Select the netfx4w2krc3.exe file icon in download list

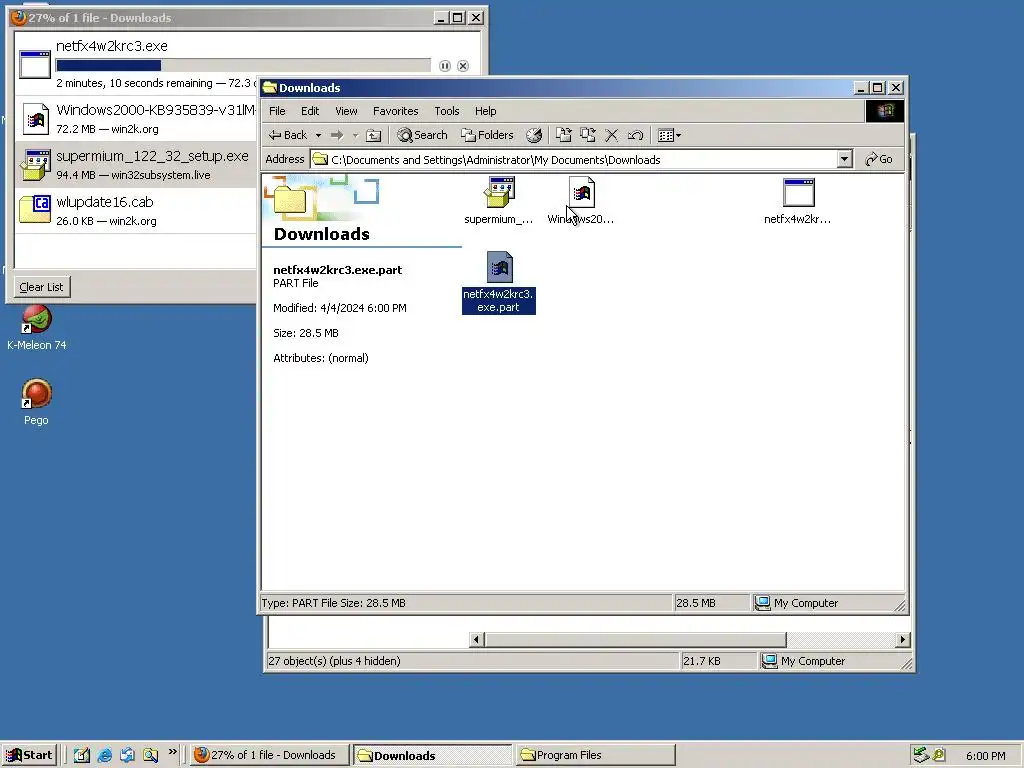(35, 64)
